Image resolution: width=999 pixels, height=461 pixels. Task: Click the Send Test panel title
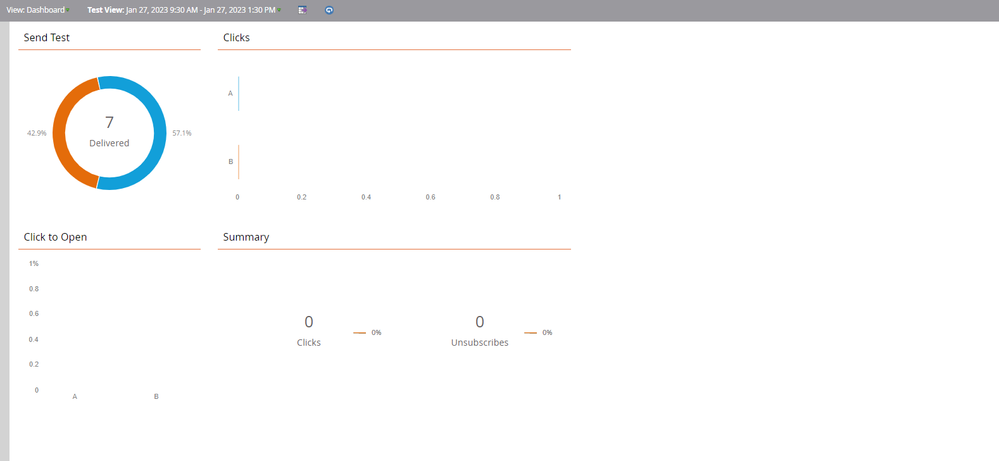click(47, 38)
